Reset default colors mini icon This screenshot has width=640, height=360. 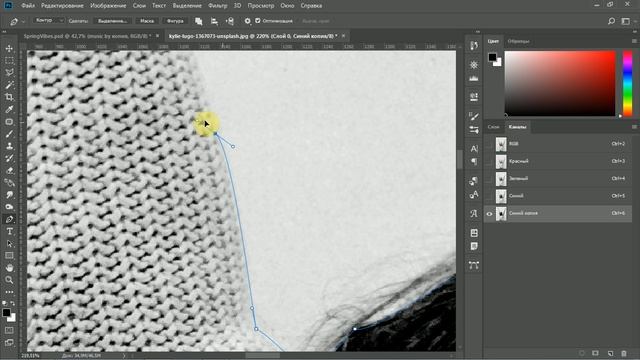(5, 303)
